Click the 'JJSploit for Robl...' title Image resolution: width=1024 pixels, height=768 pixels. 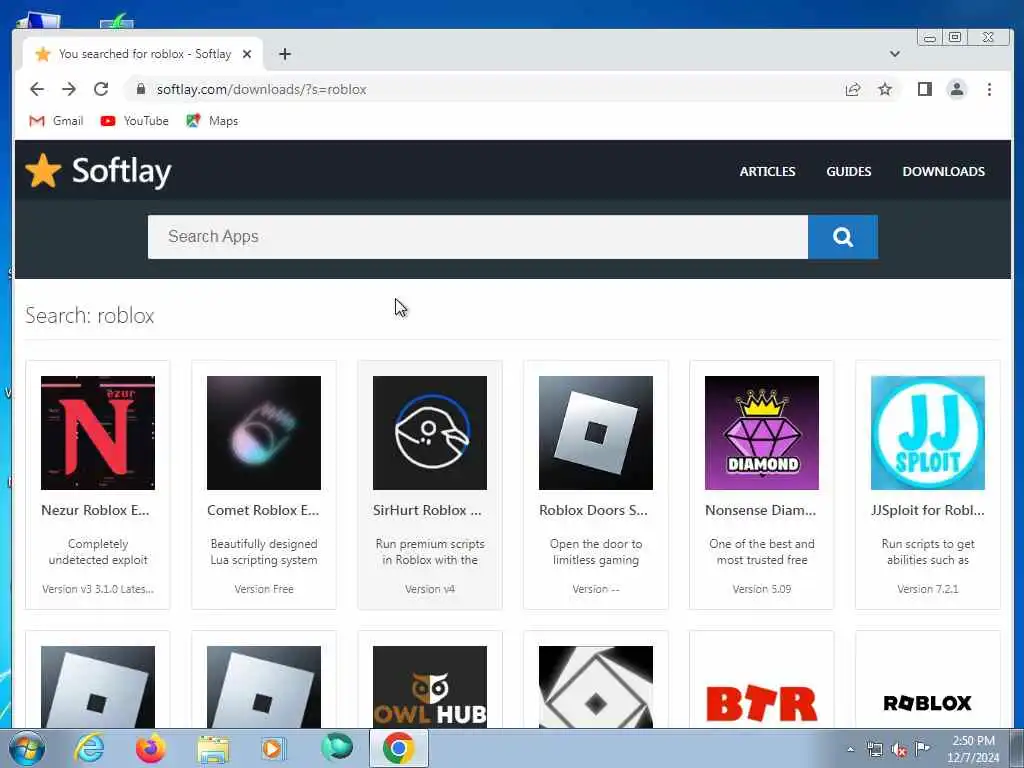point(927,510)
